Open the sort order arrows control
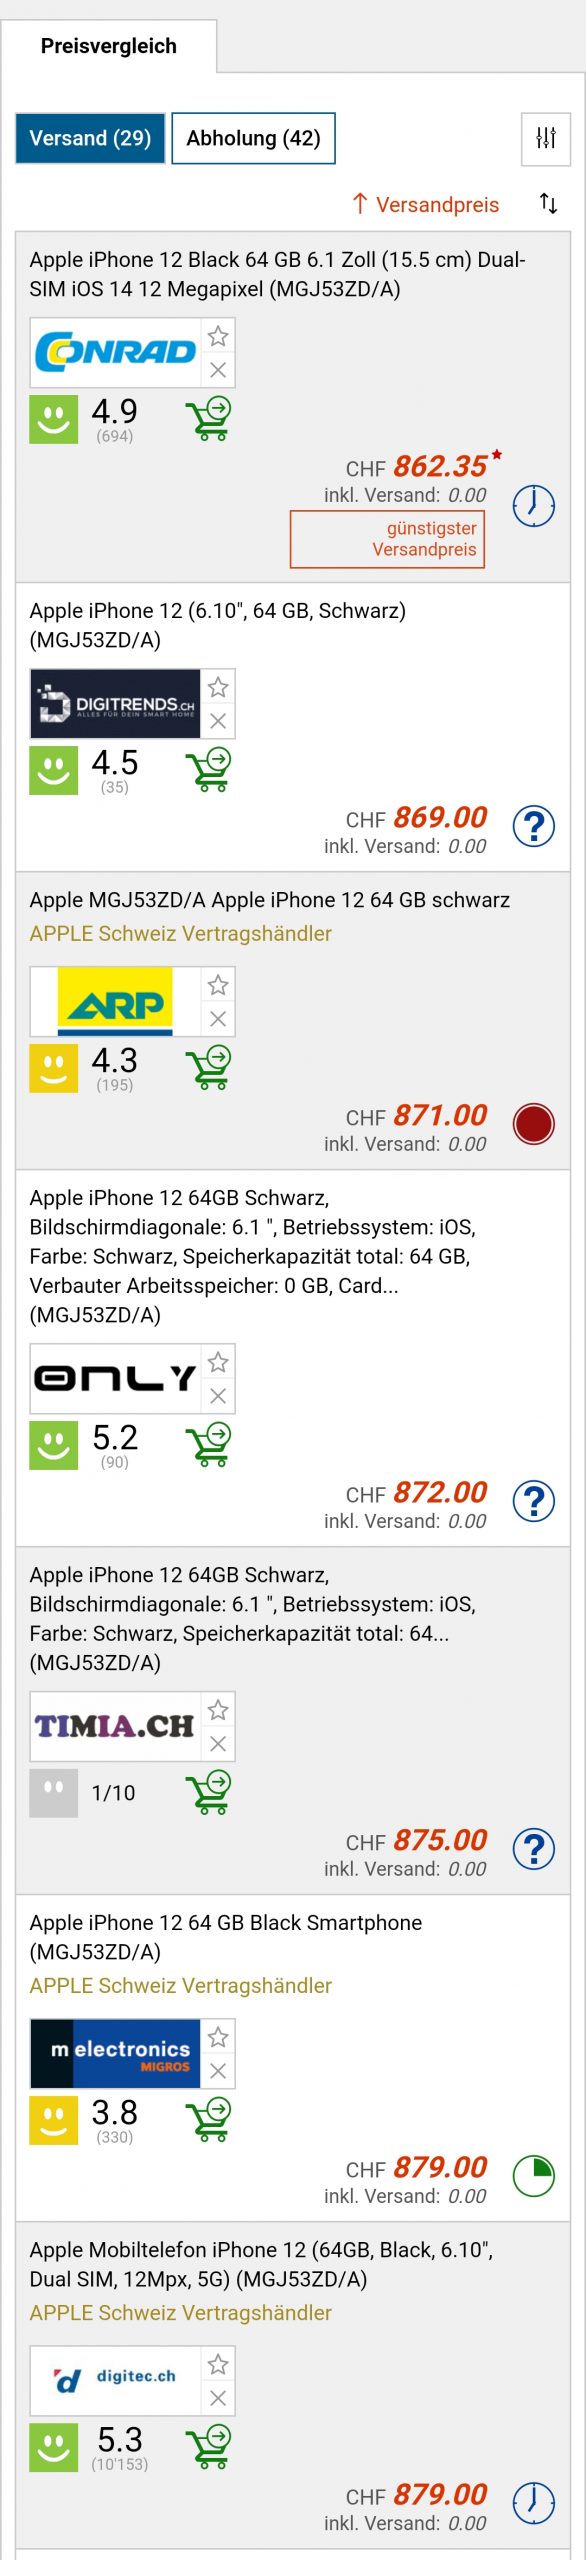This screenshot has width=586, height=2560. (x=548, y=203)
